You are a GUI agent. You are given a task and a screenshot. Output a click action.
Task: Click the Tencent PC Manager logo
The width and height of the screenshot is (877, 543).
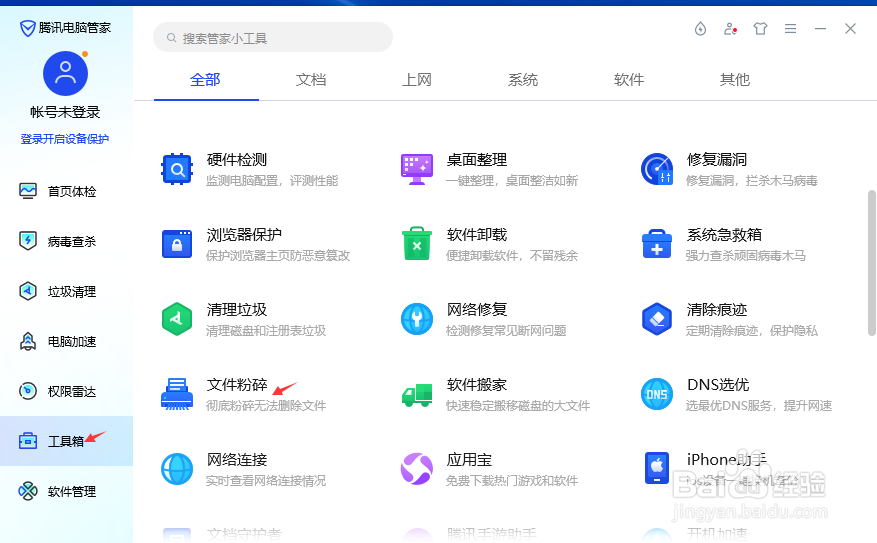click(27, 28)
